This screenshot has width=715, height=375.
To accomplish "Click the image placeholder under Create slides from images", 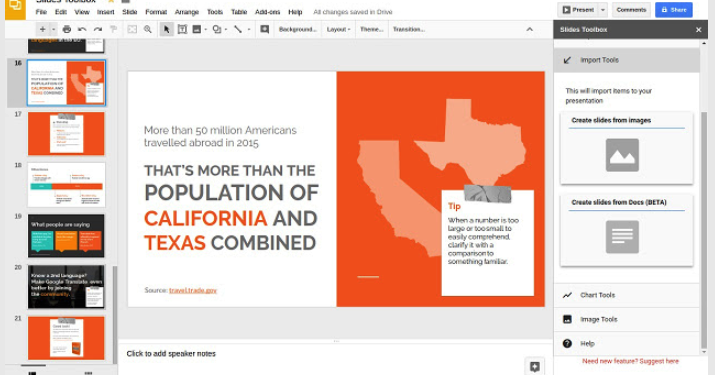I will [622, 155].
